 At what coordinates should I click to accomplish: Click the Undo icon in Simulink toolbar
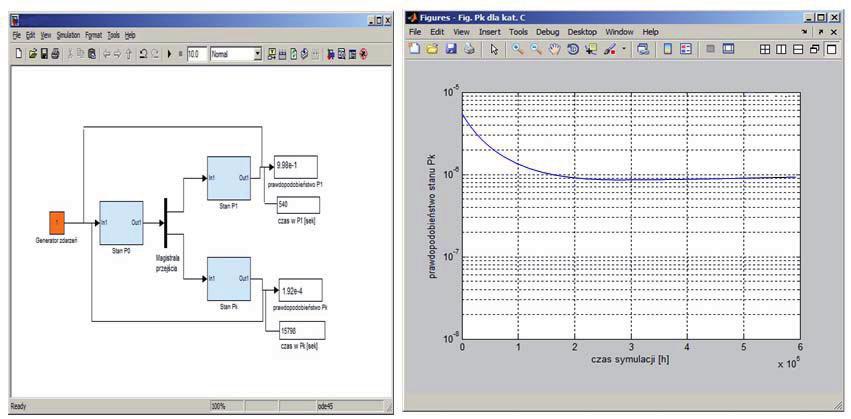point(143,54)
